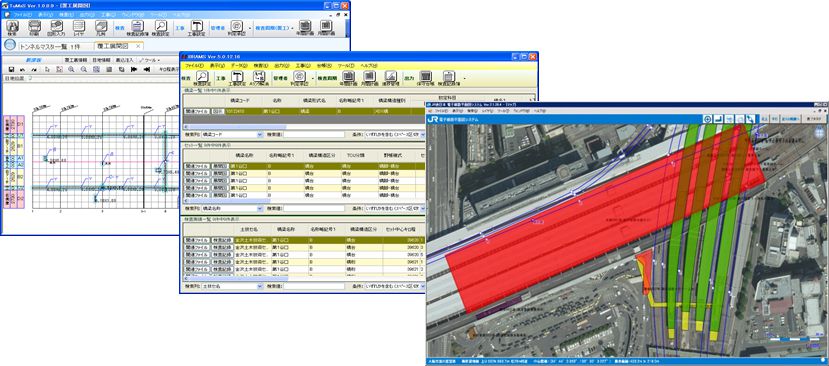Open the 主技セ名 search column dropdown
The width and height of the screenshot is (829, 366).
tap(231, 286)
